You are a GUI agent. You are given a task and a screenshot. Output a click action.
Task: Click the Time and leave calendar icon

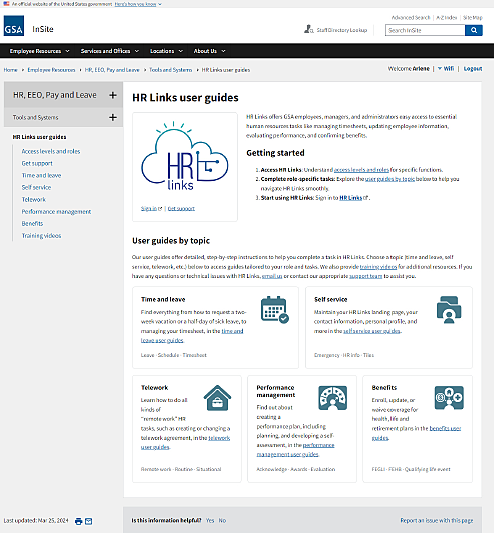click(x=275, y=310)
